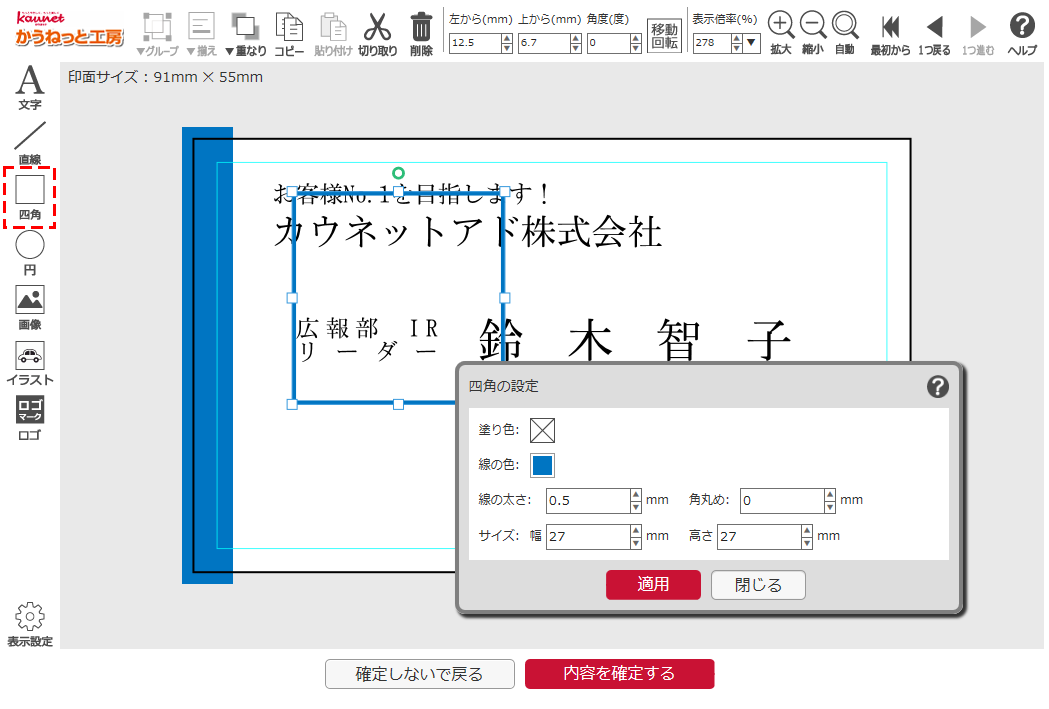Click stepper arrows of 左から field
This screenshot has width=1049, height=709.
tap(507, 43)
